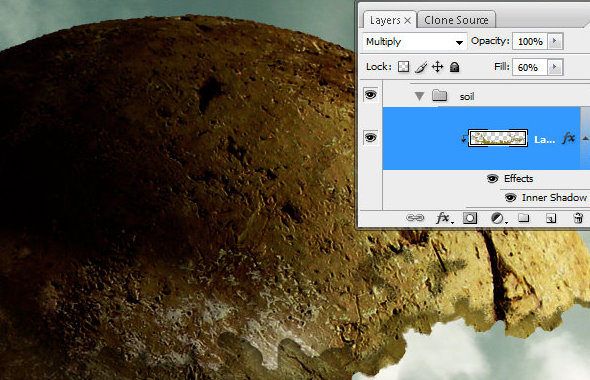Open the Clone Source tab
Screen dimensions: 590x380
coord(456,20)
